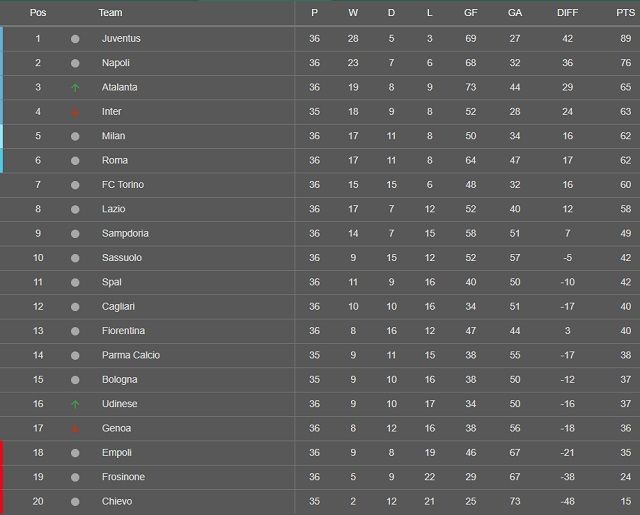
Task: Click the Pos column header
Action: tap(38, 13)
